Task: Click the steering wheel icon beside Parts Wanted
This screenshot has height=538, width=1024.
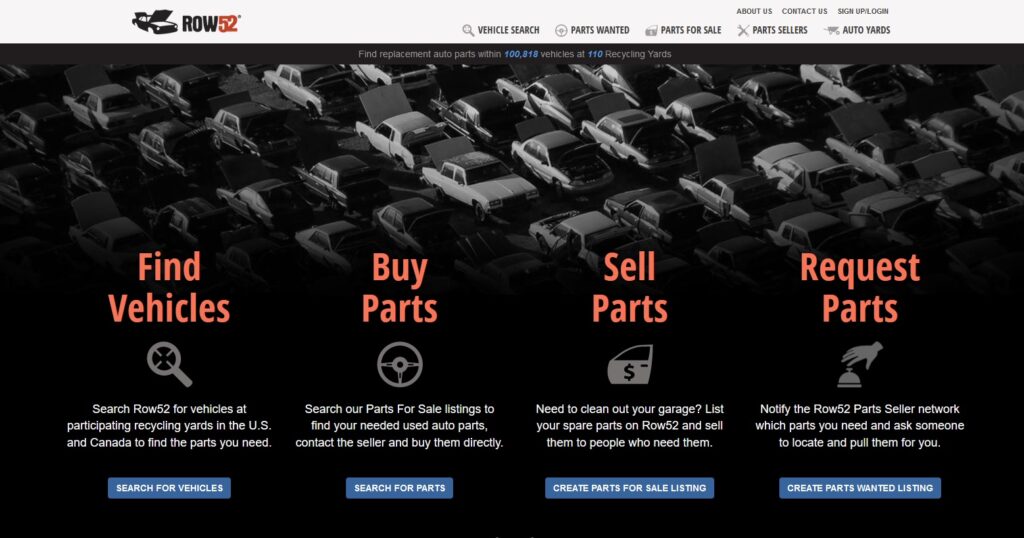Action: [561, 30]
